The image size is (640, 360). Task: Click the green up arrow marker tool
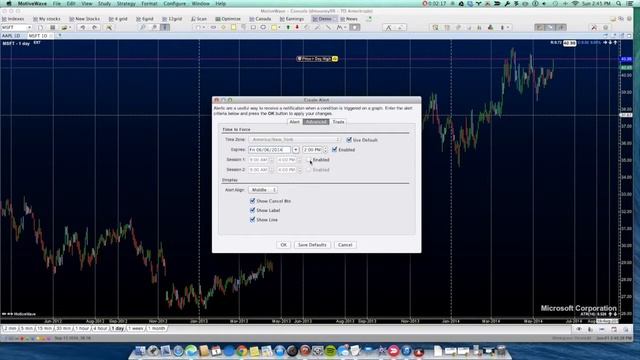coord(288,27)
